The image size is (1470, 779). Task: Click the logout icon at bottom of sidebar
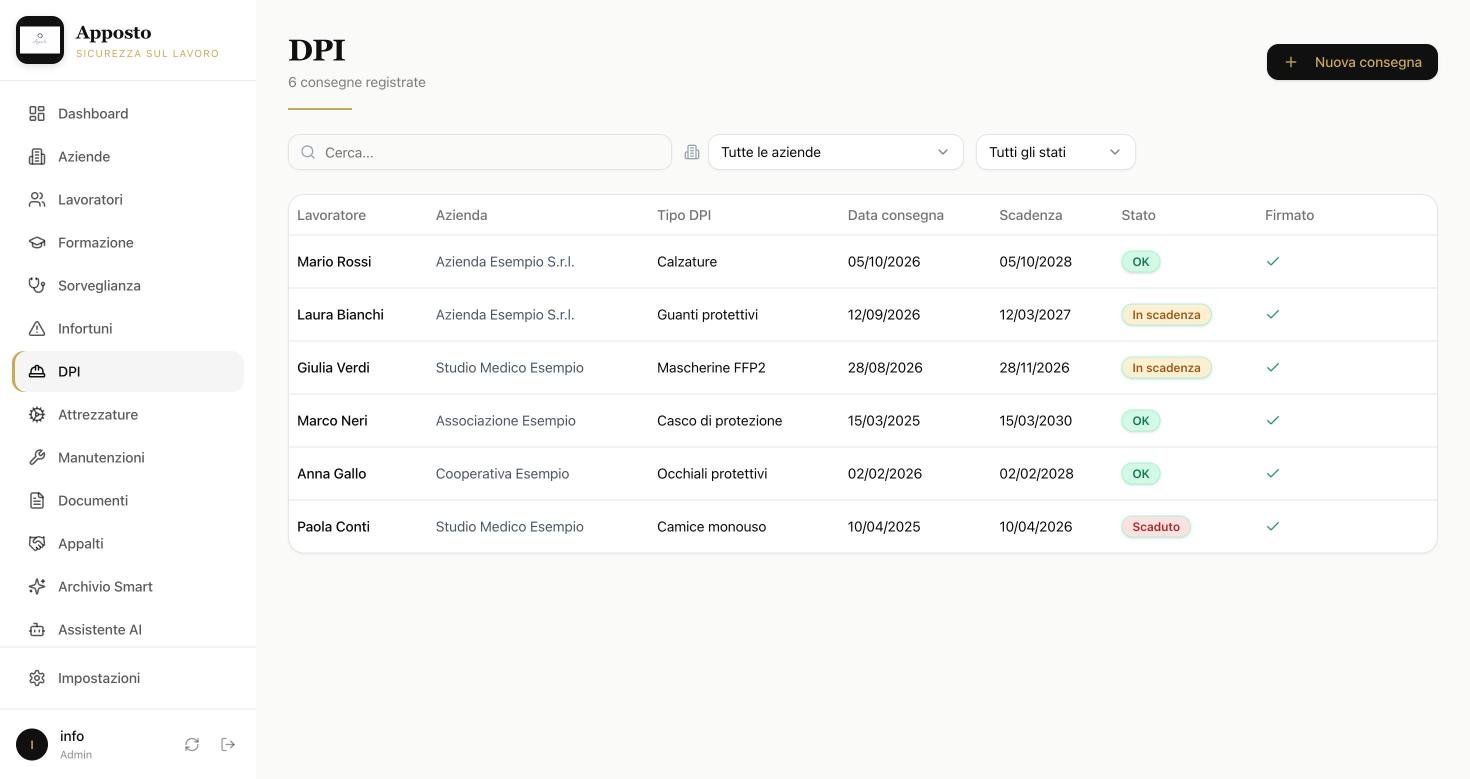(x=228, y=744)
